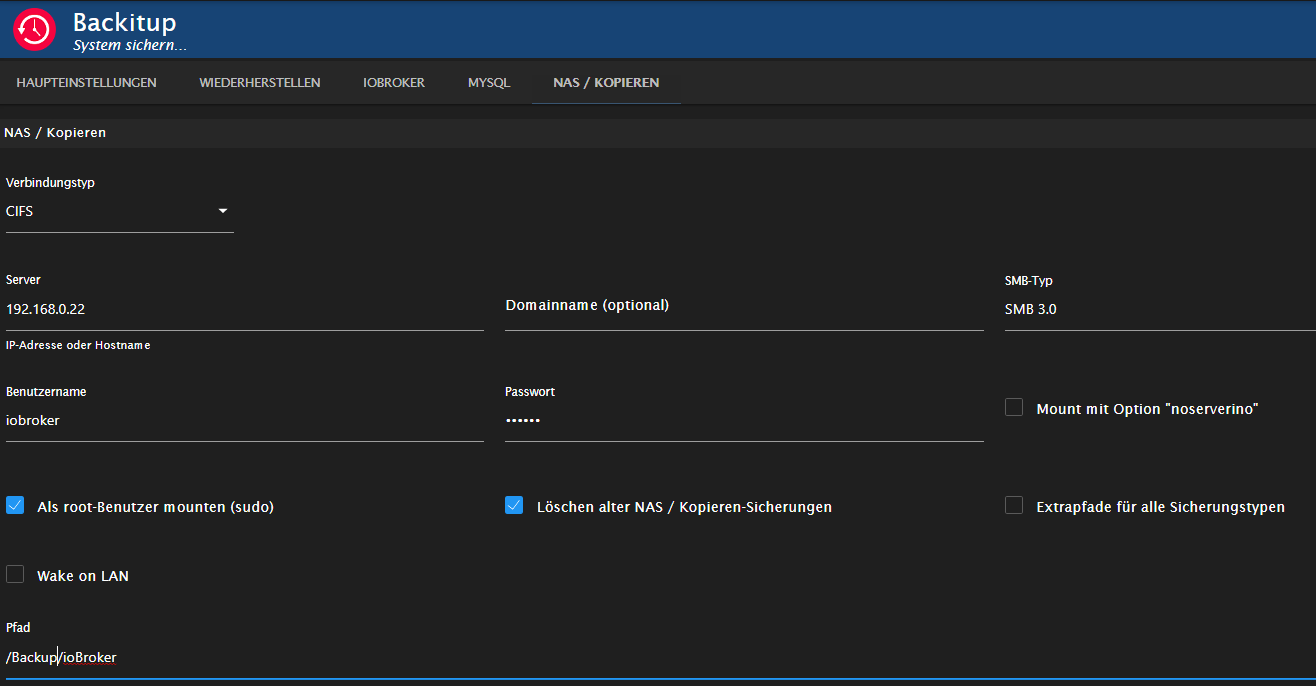This screenshot has width=1316, height=686.
Task: Click the "NAS / Kopieren" section heading
Action: point(55,132)
